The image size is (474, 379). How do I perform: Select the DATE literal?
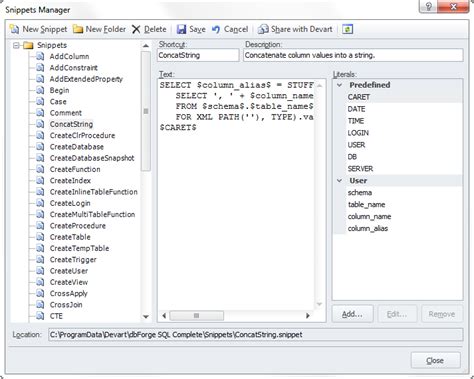click(356, 109)
